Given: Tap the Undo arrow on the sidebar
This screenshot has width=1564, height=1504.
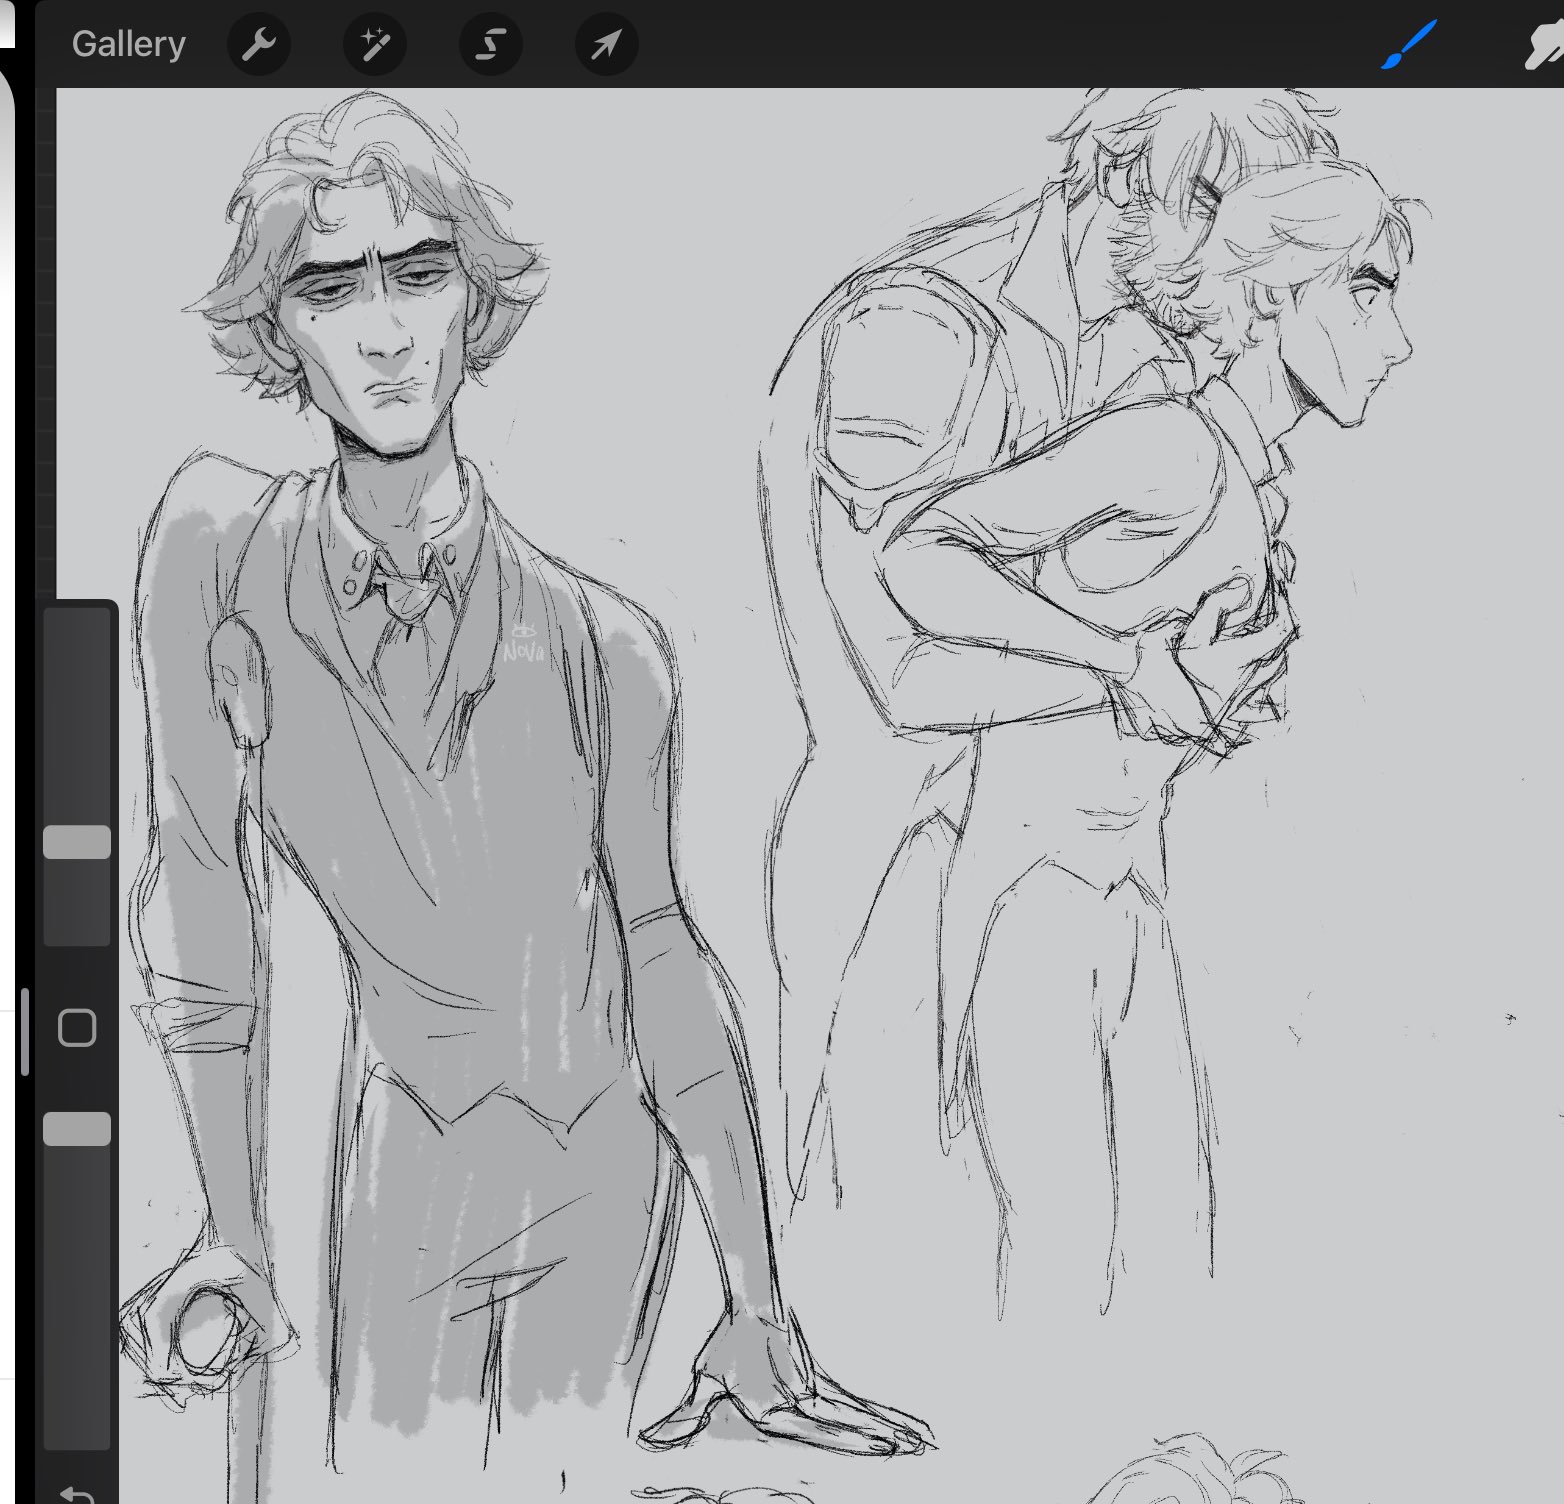Looking at the screenshot, I should click(x=77, y=1494).
